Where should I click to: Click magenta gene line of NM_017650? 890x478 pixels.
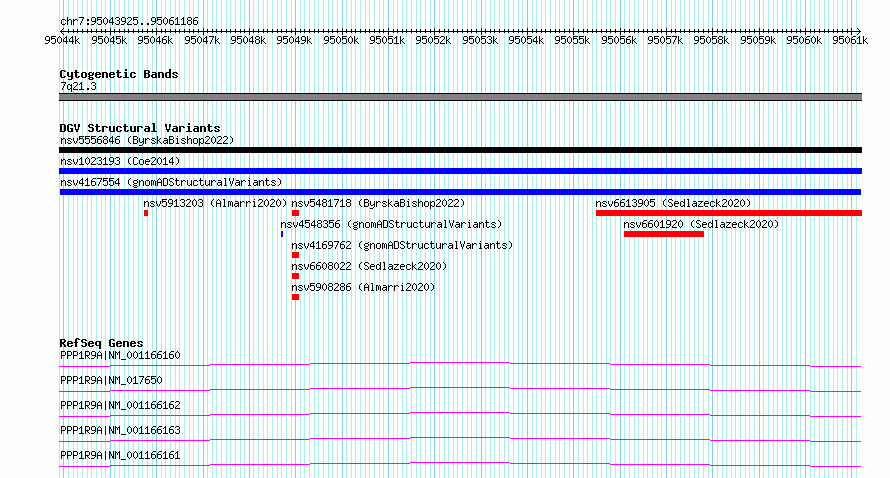point(460,388)
